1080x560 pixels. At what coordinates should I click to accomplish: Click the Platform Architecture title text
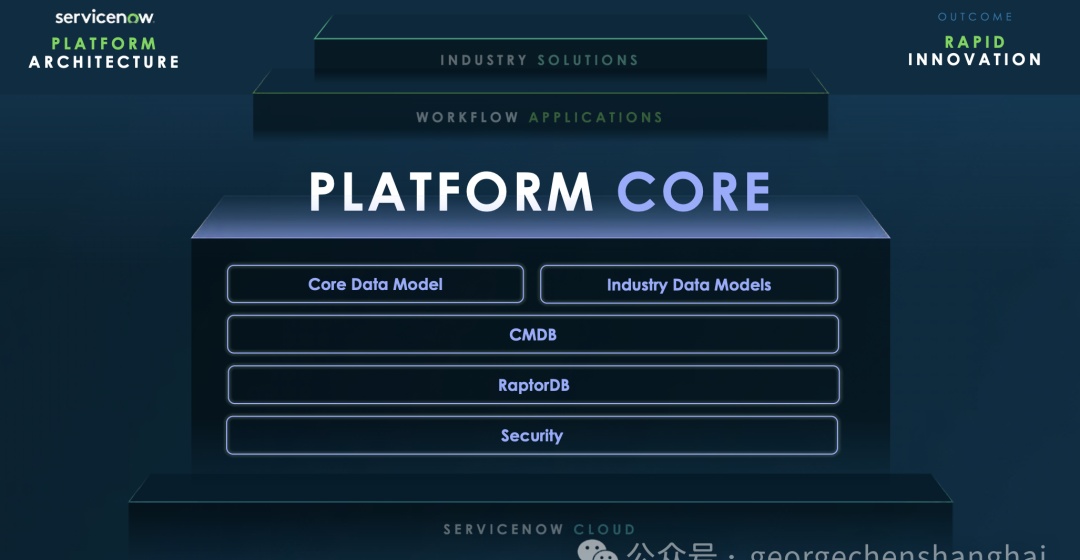104,53
